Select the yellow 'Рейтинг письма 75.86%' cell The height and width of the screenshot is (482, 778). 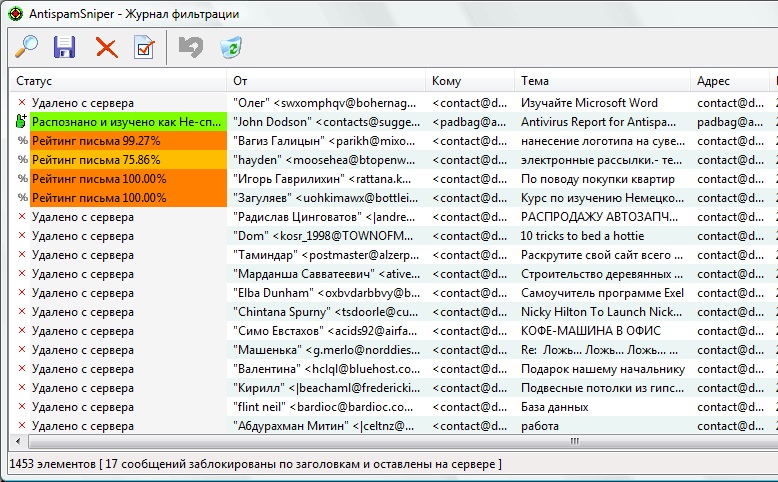click(129, 160)
